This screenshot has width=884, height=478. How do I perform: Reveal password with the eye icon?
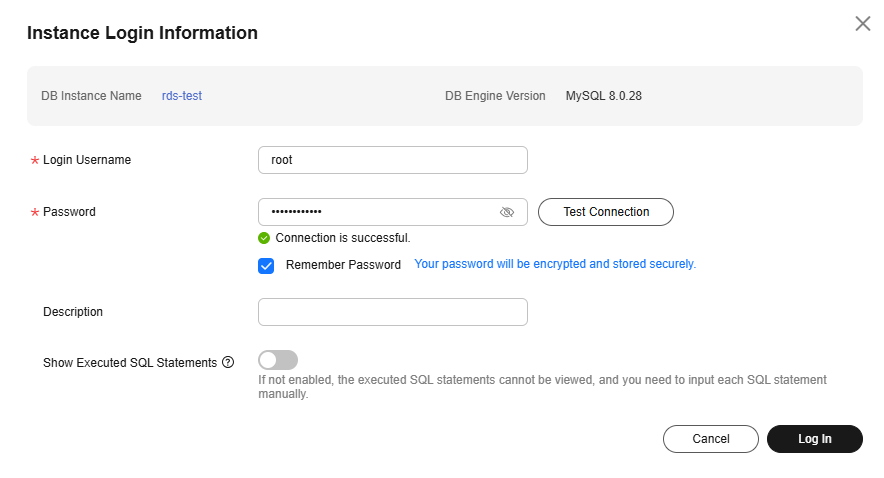click(507, 212)
